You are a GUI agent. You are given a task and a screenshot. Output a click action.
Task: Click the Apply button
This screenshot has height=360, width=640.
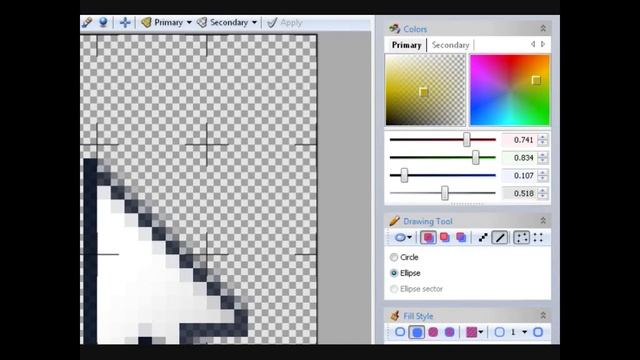(284, 22)
